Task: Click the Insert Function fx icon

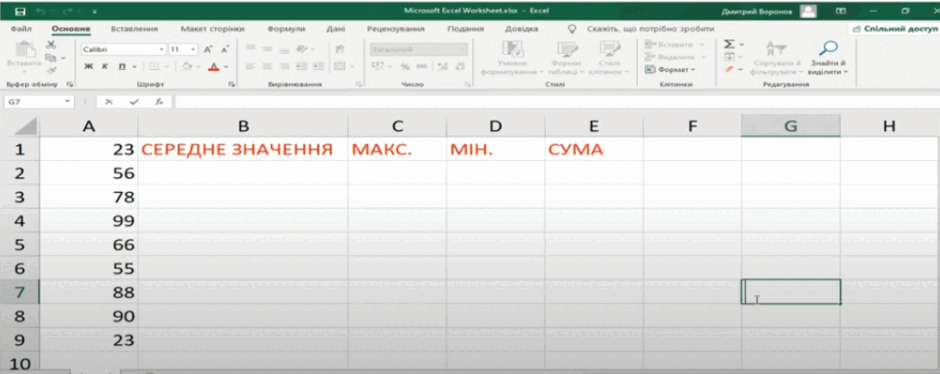Action: tap(159, 102)
